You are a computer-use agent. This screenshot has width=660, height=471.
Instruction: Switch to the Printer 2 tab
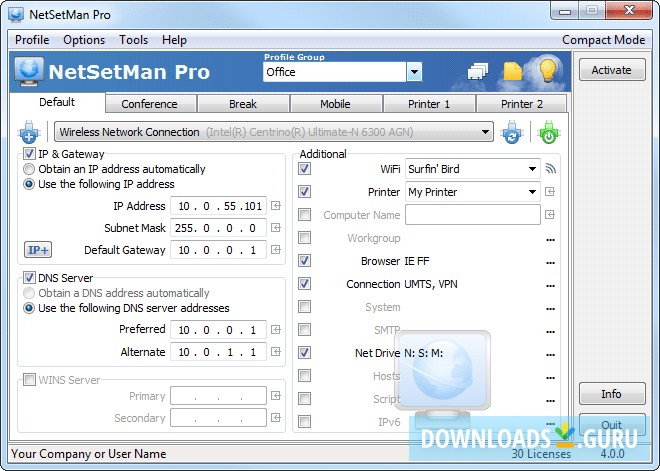522,104
